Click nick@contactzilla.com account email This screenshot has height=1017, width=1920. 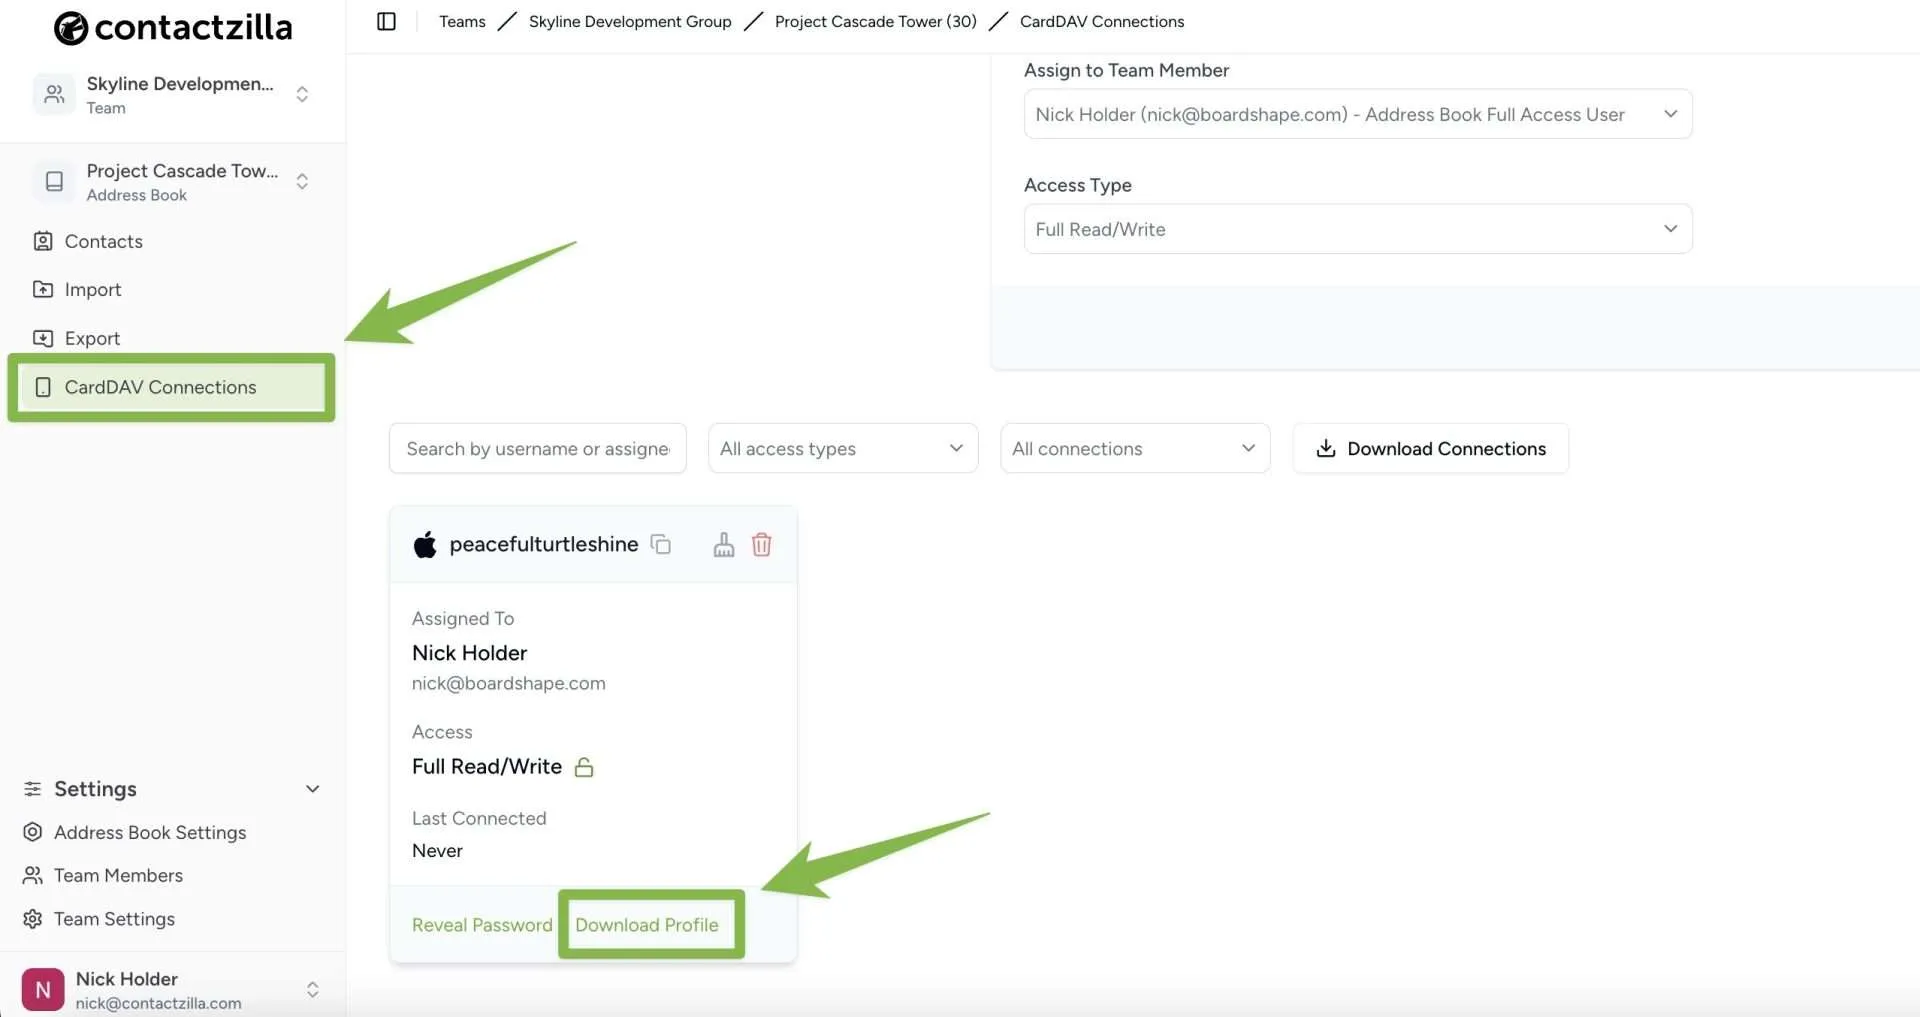[159, 1003]
